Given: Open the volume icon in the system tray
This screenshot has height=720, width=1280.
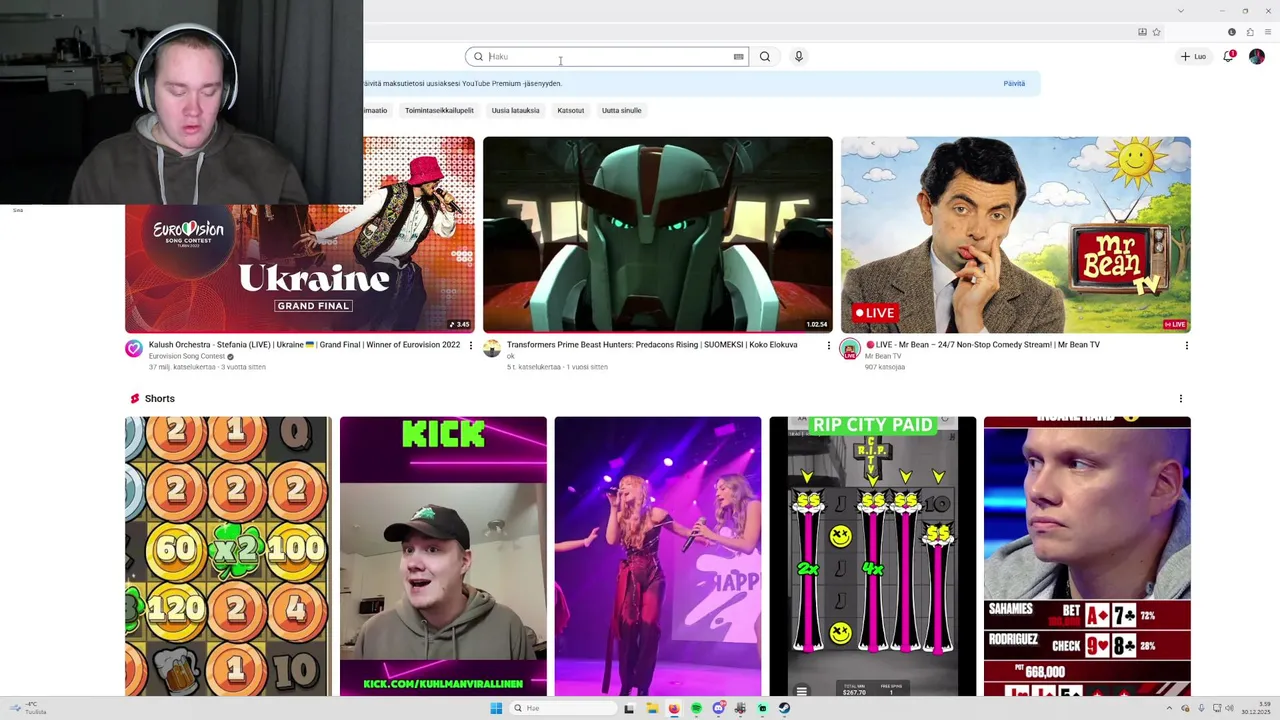Looking at the screenshot, I should (1229, 708).
